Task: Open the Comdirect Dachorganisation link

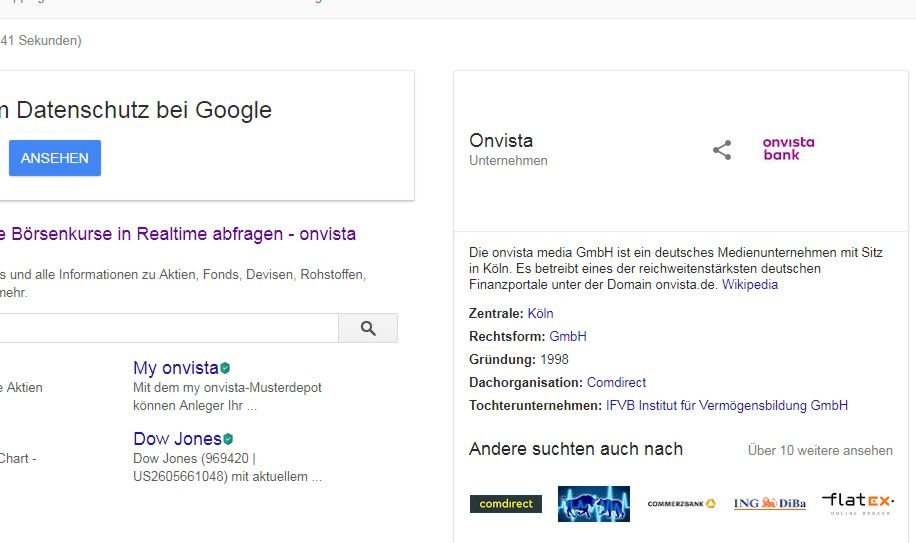Action: pos(616,382)
